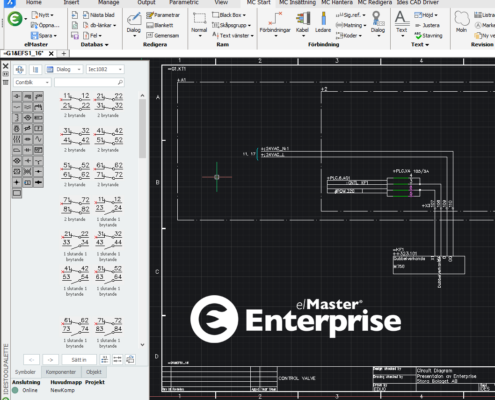This screenshot has width=495, height=400.
Task: Select the 31-32 / 41-42 2 brytande symbol
Action: click(75, 139)
